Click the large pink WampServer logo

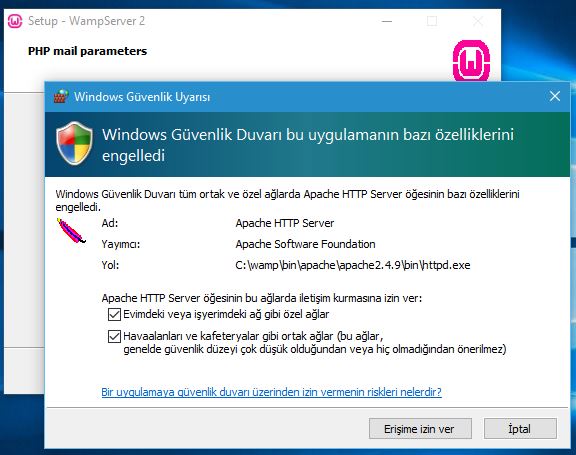(x=471, y=61)
